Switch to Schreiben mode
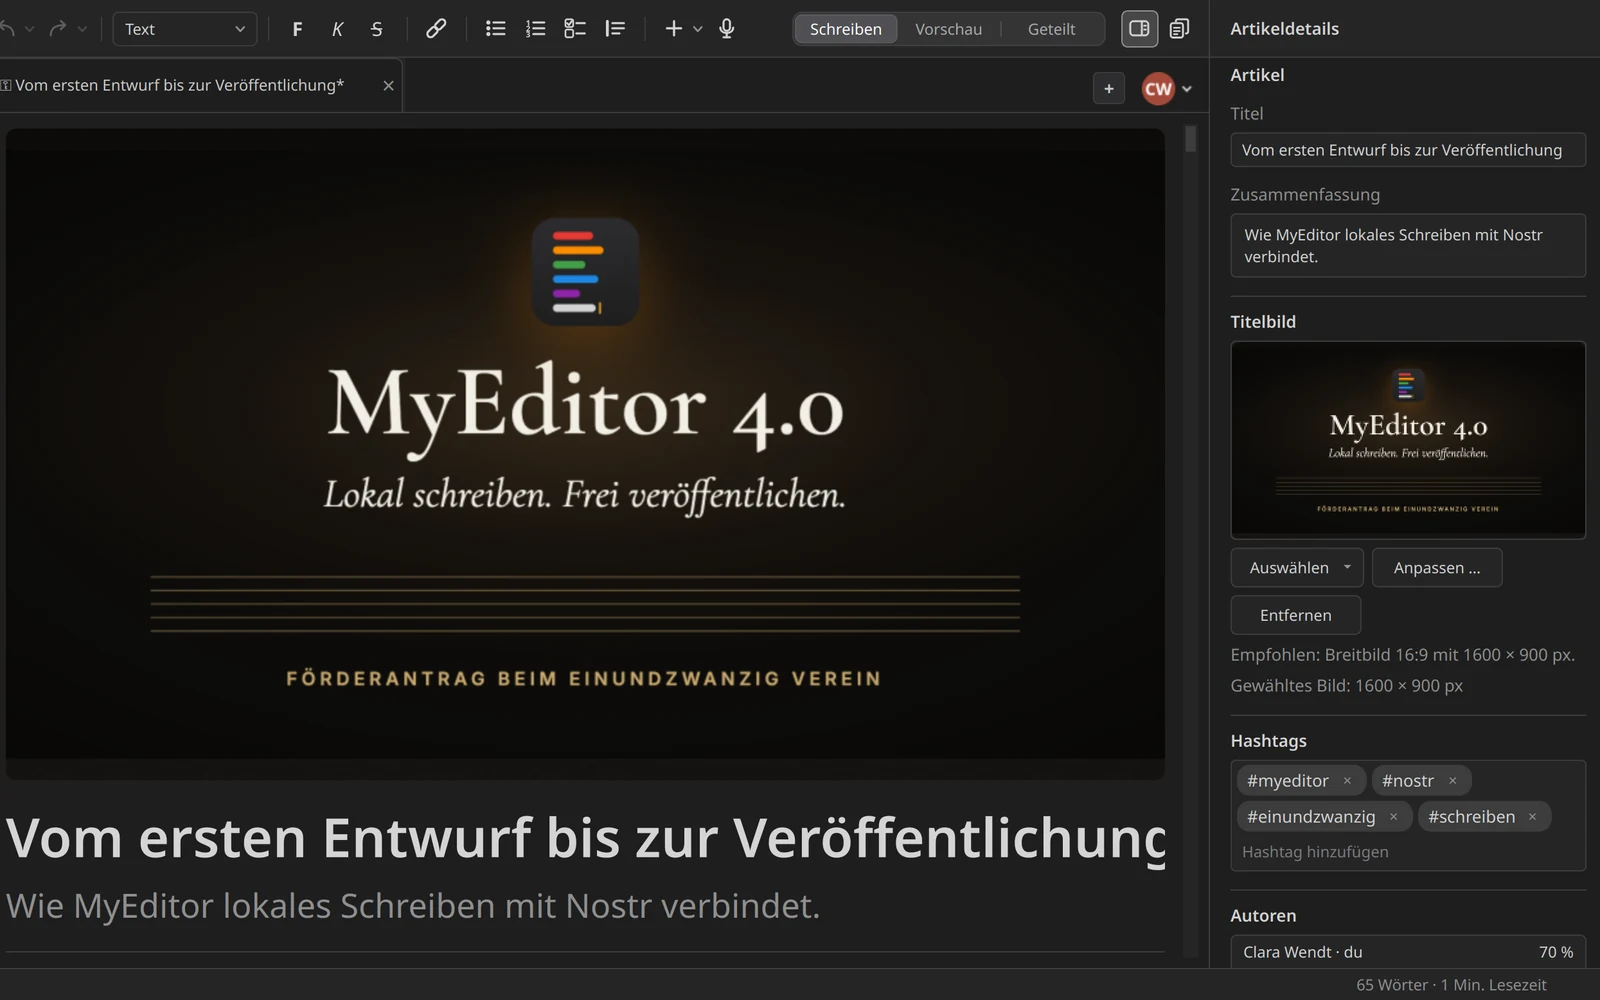Image resolution: width=1600 pixels, height=1000 pixels. (x=846, y=29)
